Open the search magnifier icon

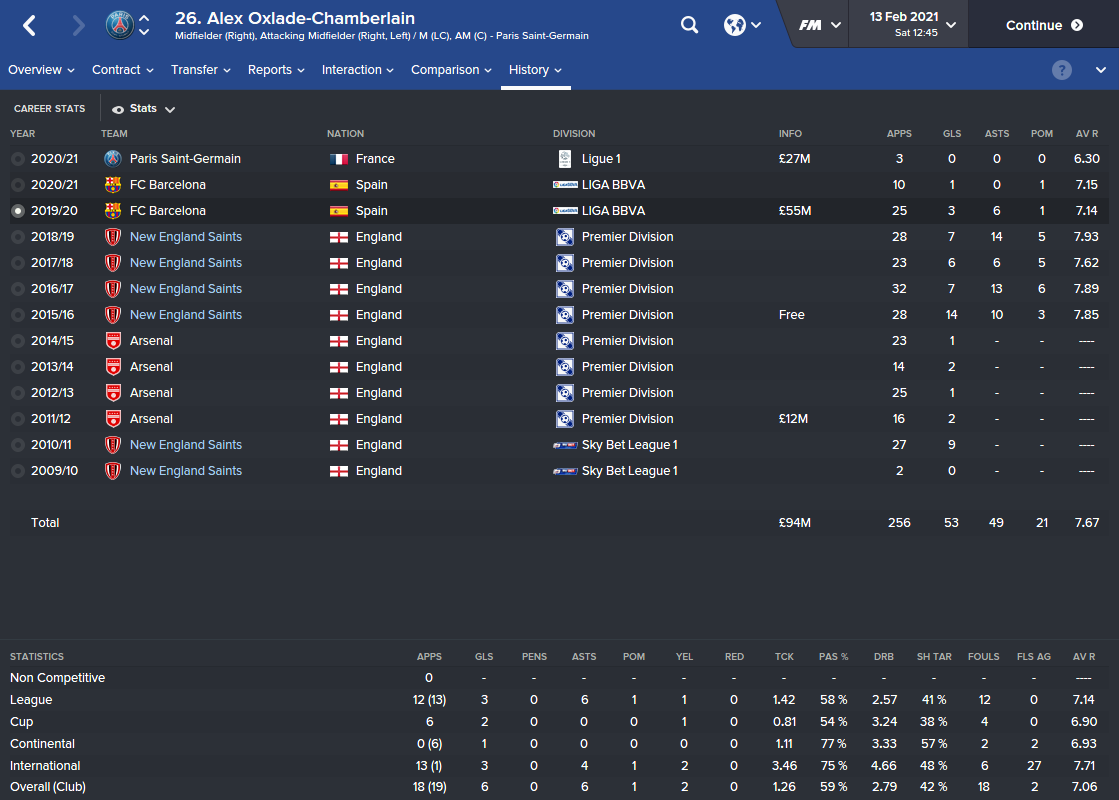tap(689, 25)
